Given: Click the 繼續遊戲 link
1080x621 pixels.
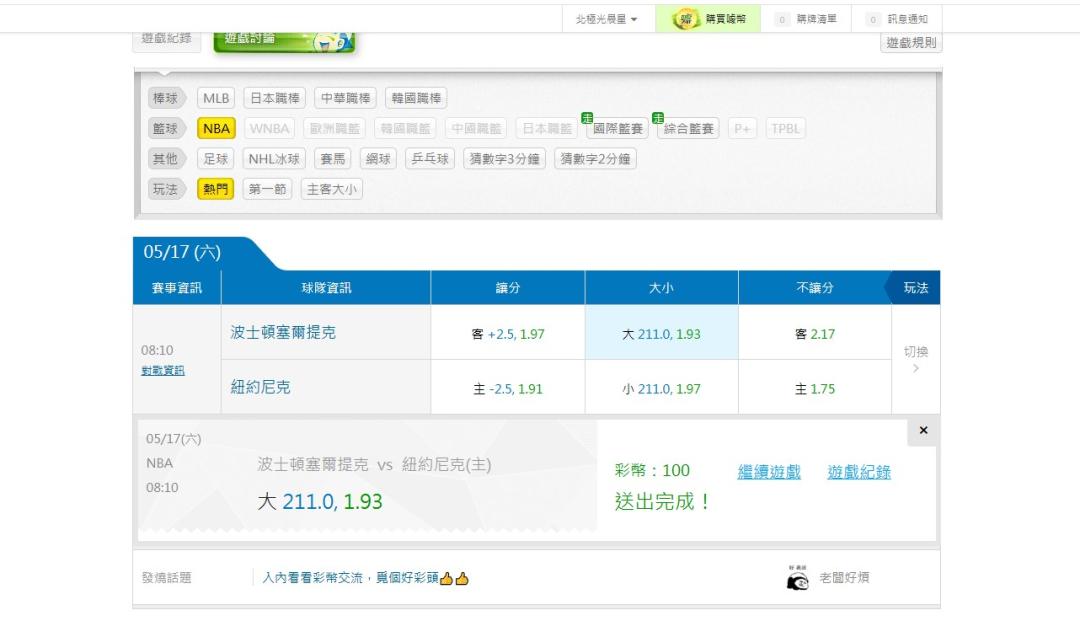Looking at the screenshot, I should click(x=769, y=472).
